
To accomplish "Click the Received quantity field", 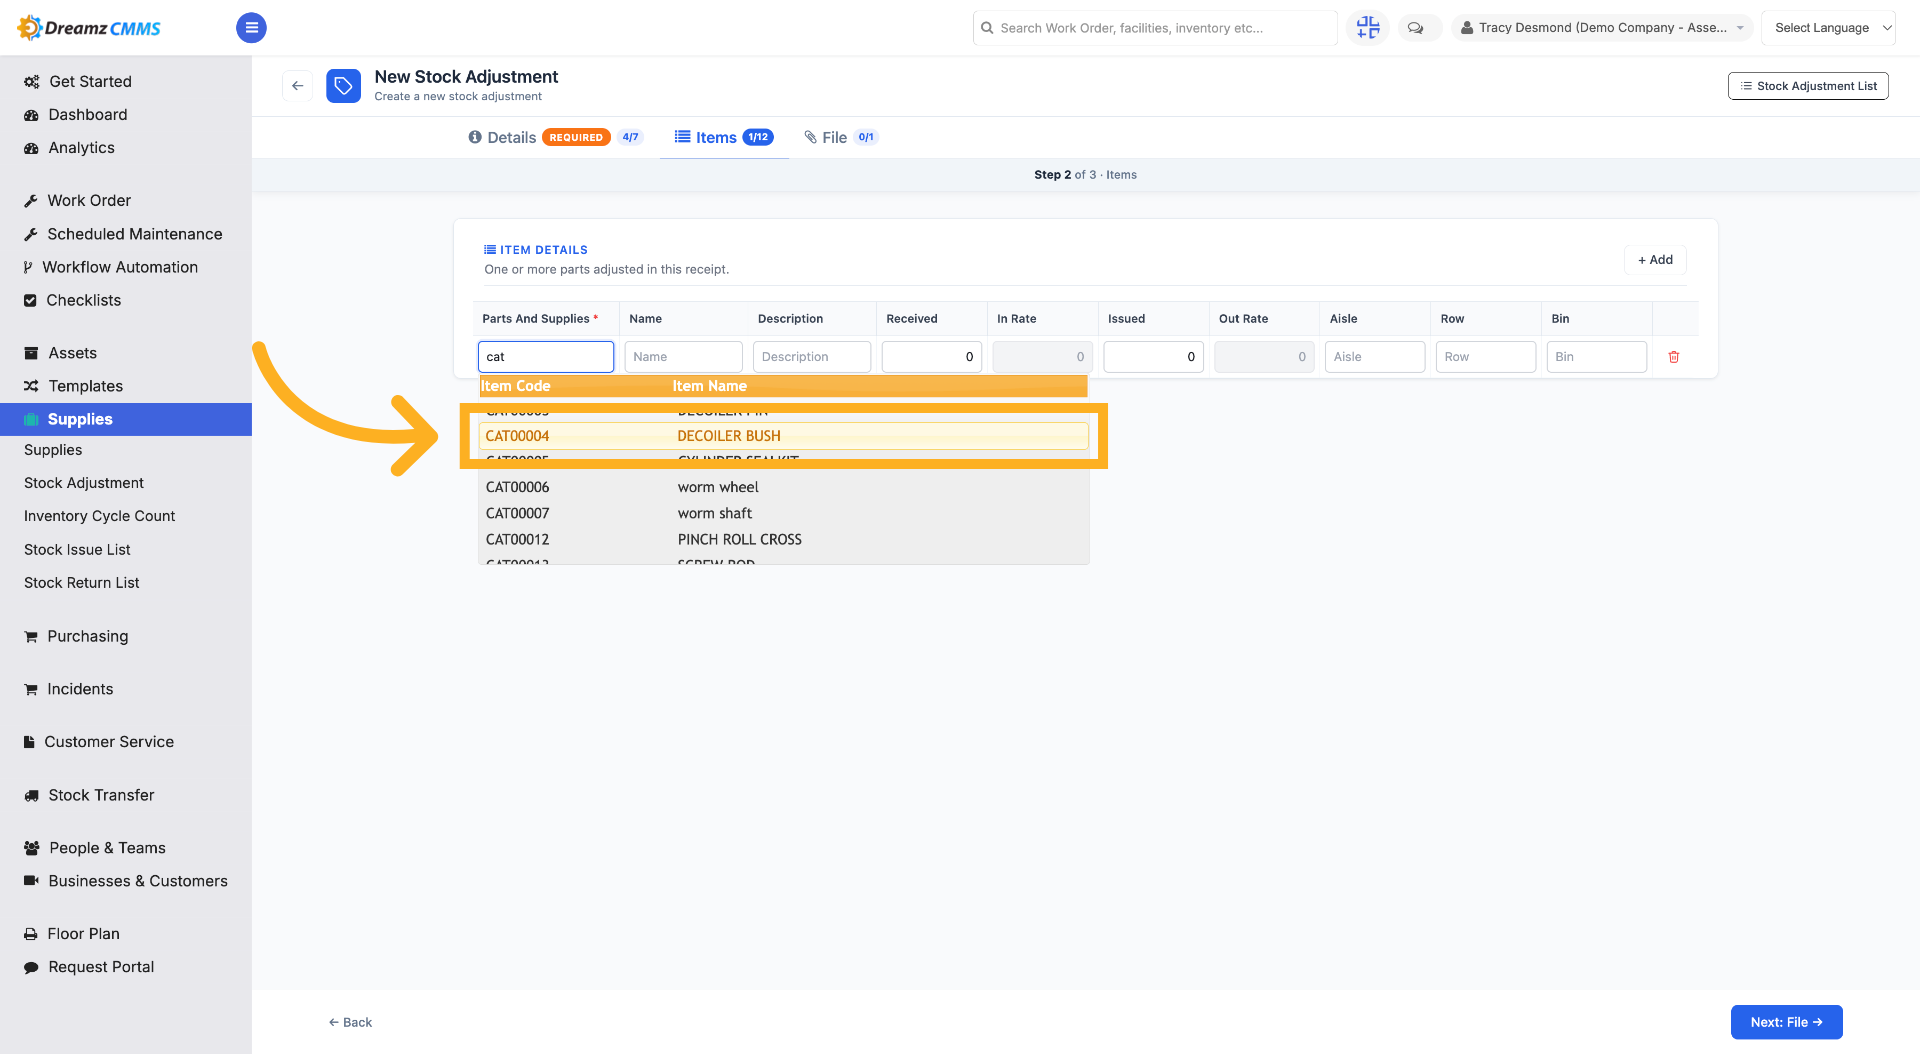I will [932, 357].
